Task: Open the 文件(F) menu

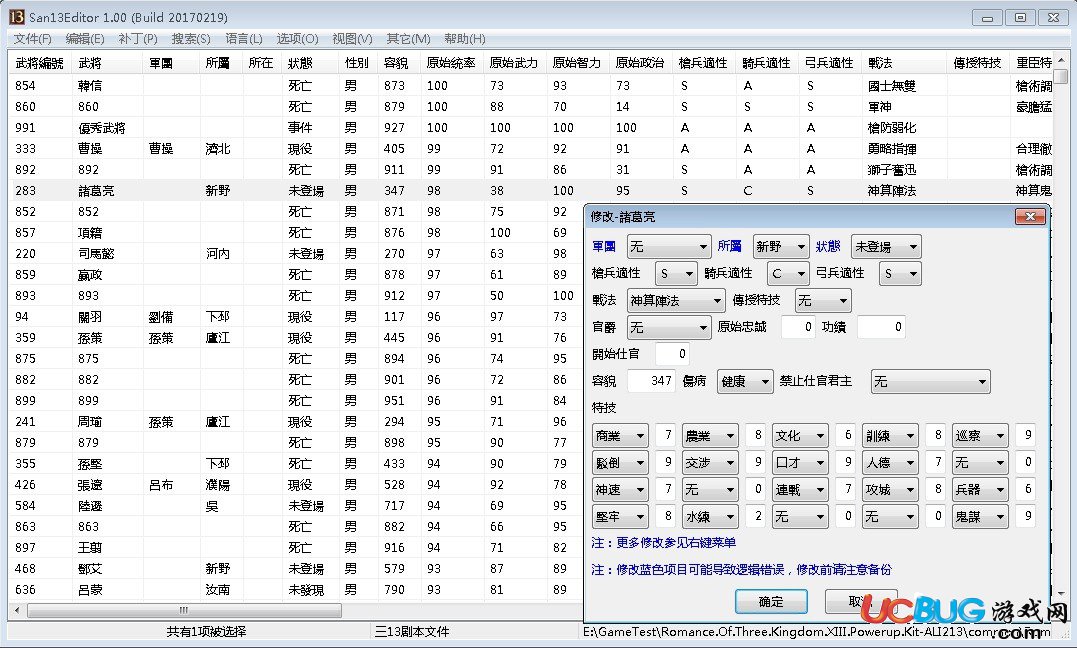Action: pyautogui.click(x=33, y=38)
